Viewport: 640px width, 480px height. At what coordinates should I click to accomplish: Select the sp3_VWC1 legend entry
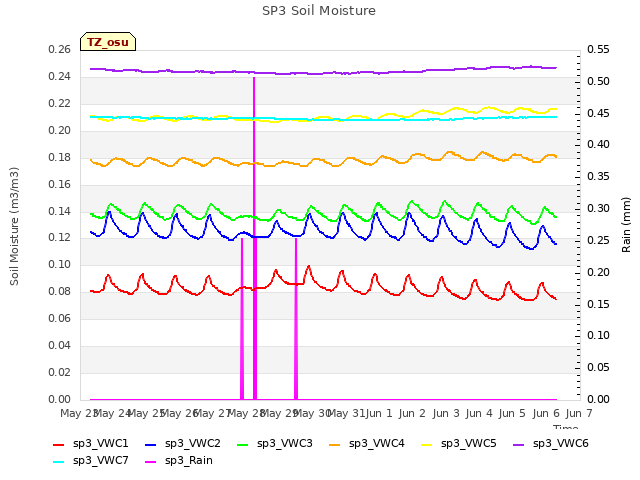pyautogui.click(x=91, y=444)
